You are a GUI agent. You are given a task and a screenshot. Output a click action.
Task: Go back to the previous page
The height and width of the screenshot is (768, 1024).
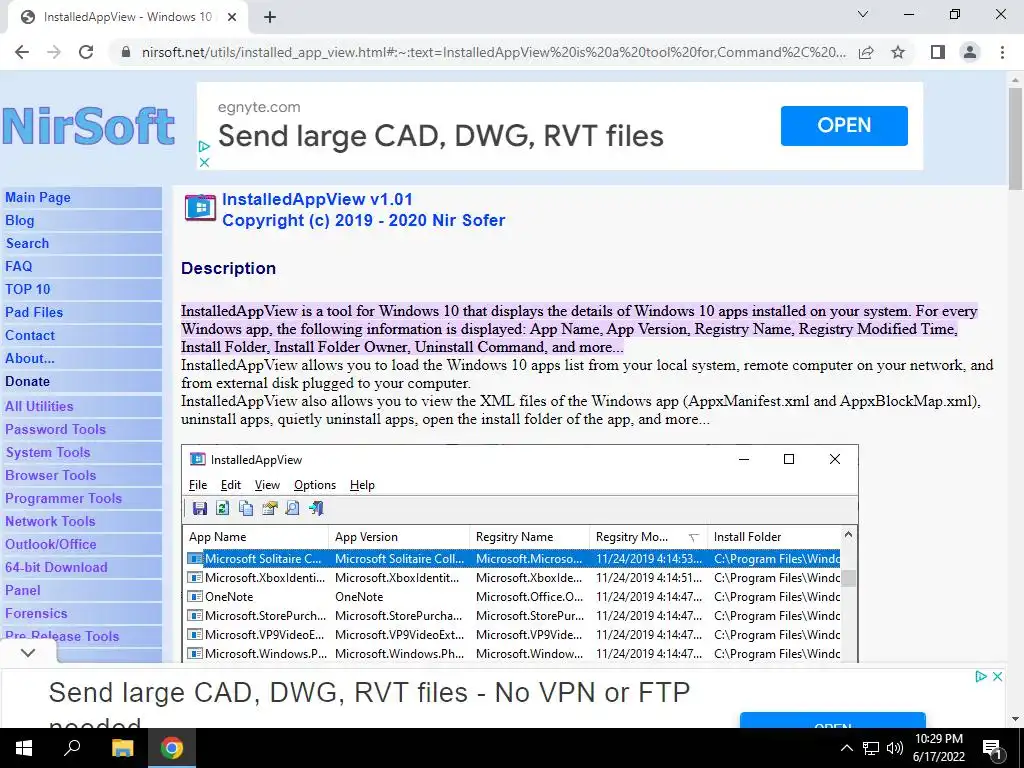point(22,52)
